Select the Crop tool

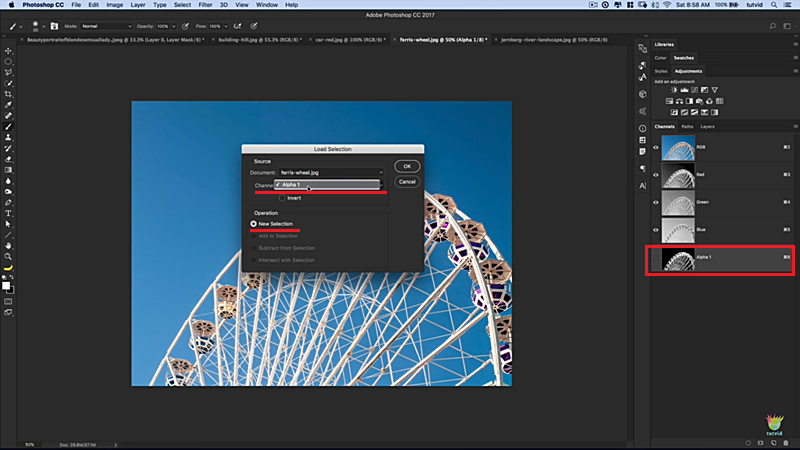coord(8,94)
